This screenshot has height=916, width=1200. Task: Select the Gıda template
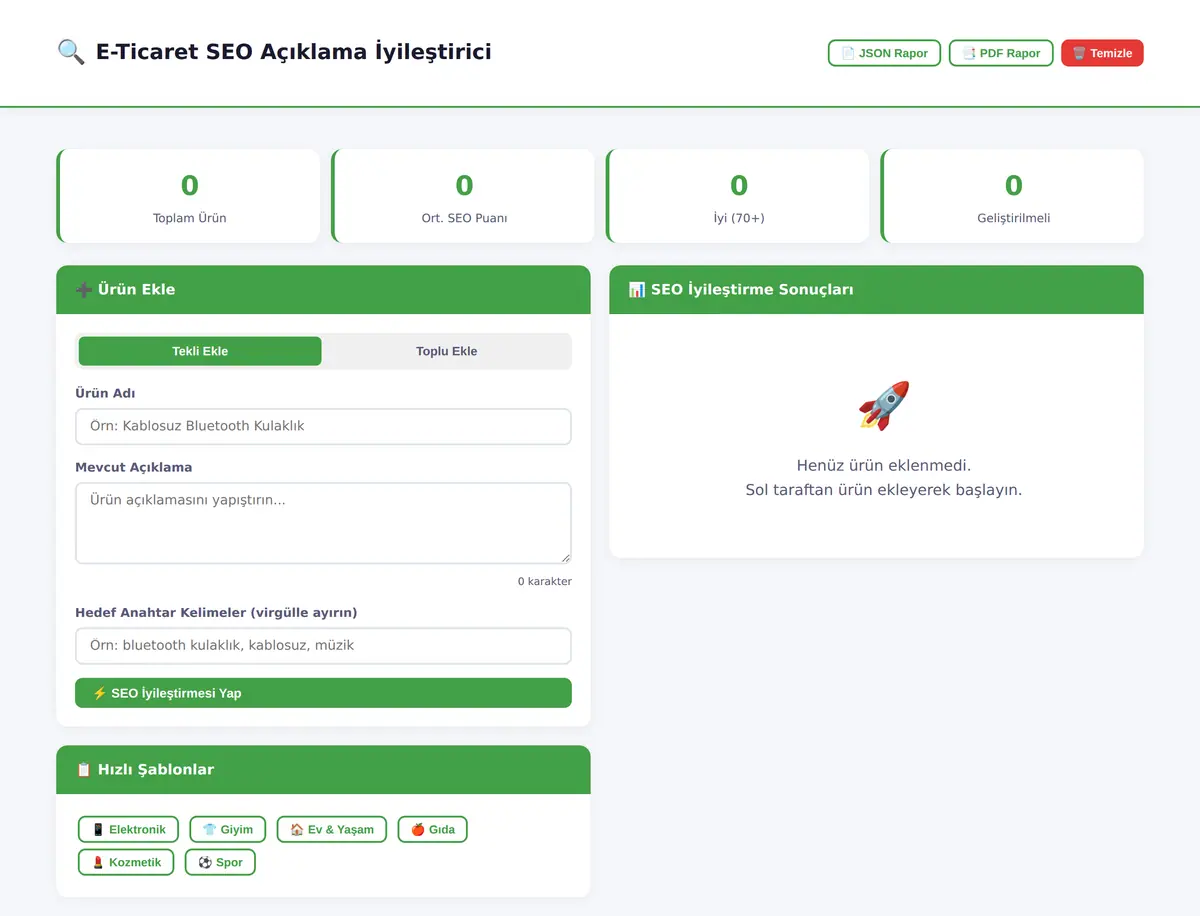[433, 829]
